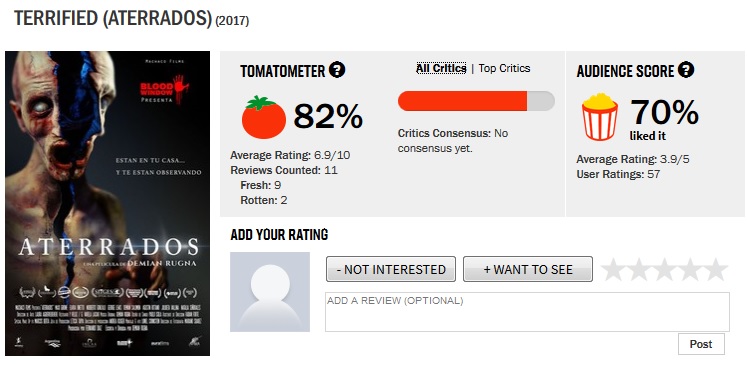The width and height of the screenshot is (747, 365).
Task: Open the Tomatometer help question mark
Action: click(337, 71)
